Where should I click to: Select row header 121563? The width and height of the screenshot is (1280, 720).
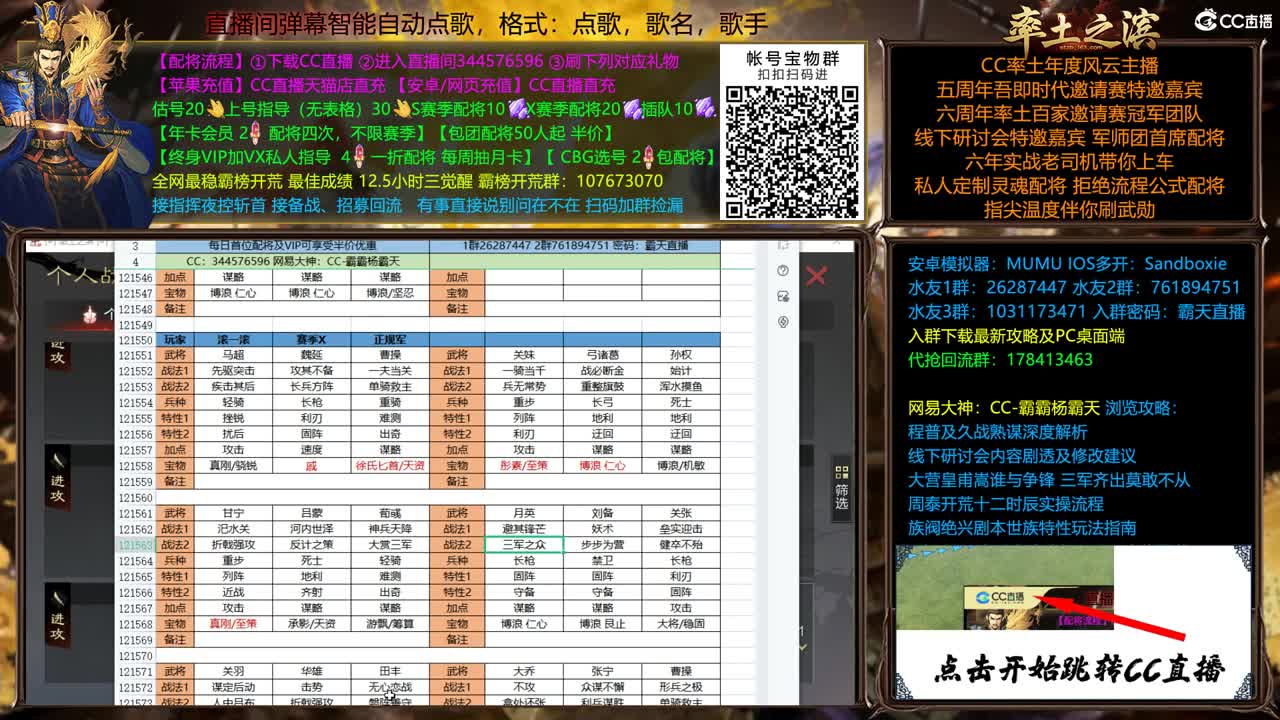point(135,545)
